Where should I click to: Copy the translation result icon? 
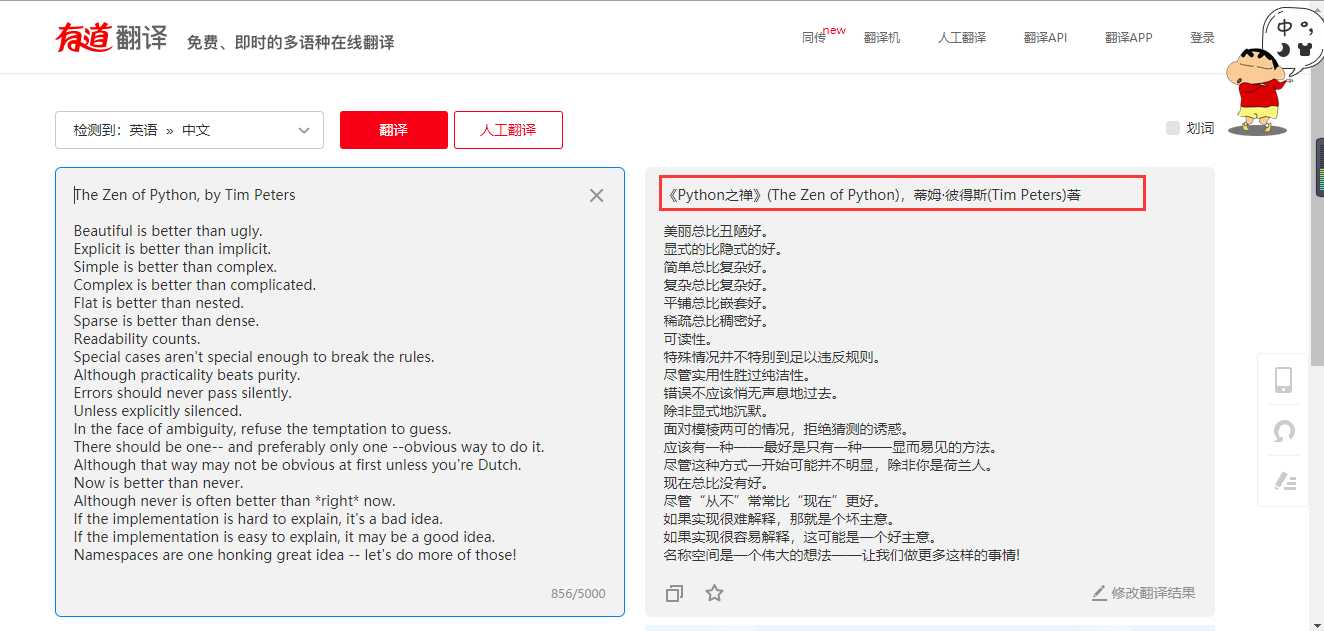(x=674, y=593)
